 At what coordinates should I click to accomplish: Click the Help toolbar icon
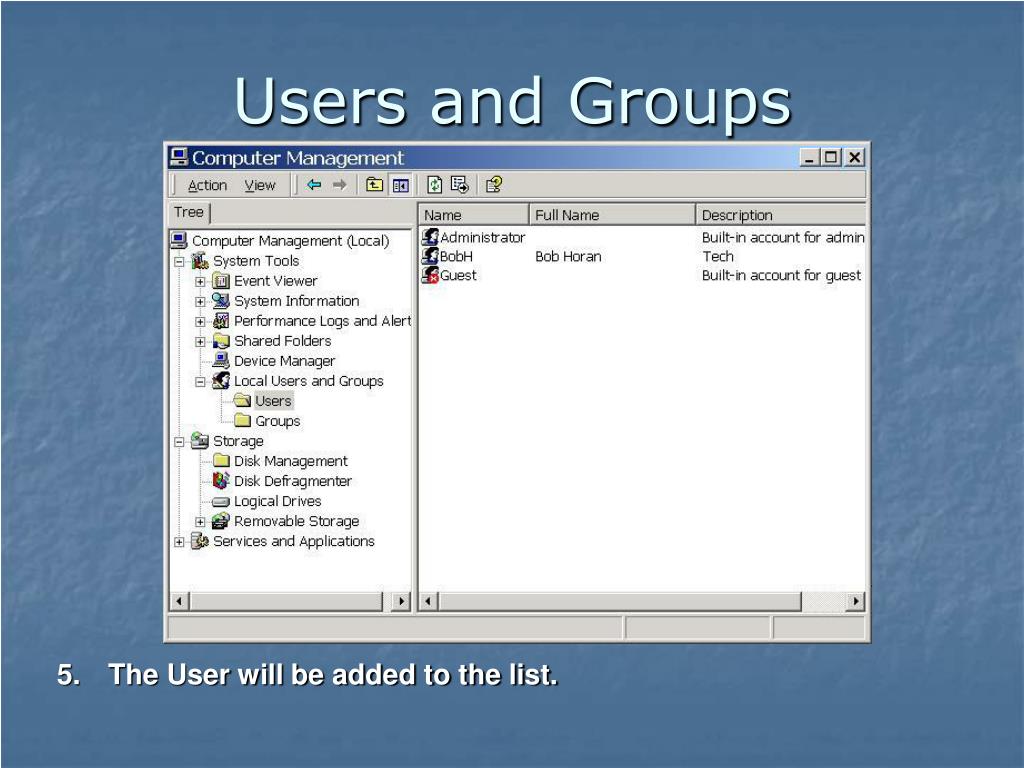coord(494,185)
